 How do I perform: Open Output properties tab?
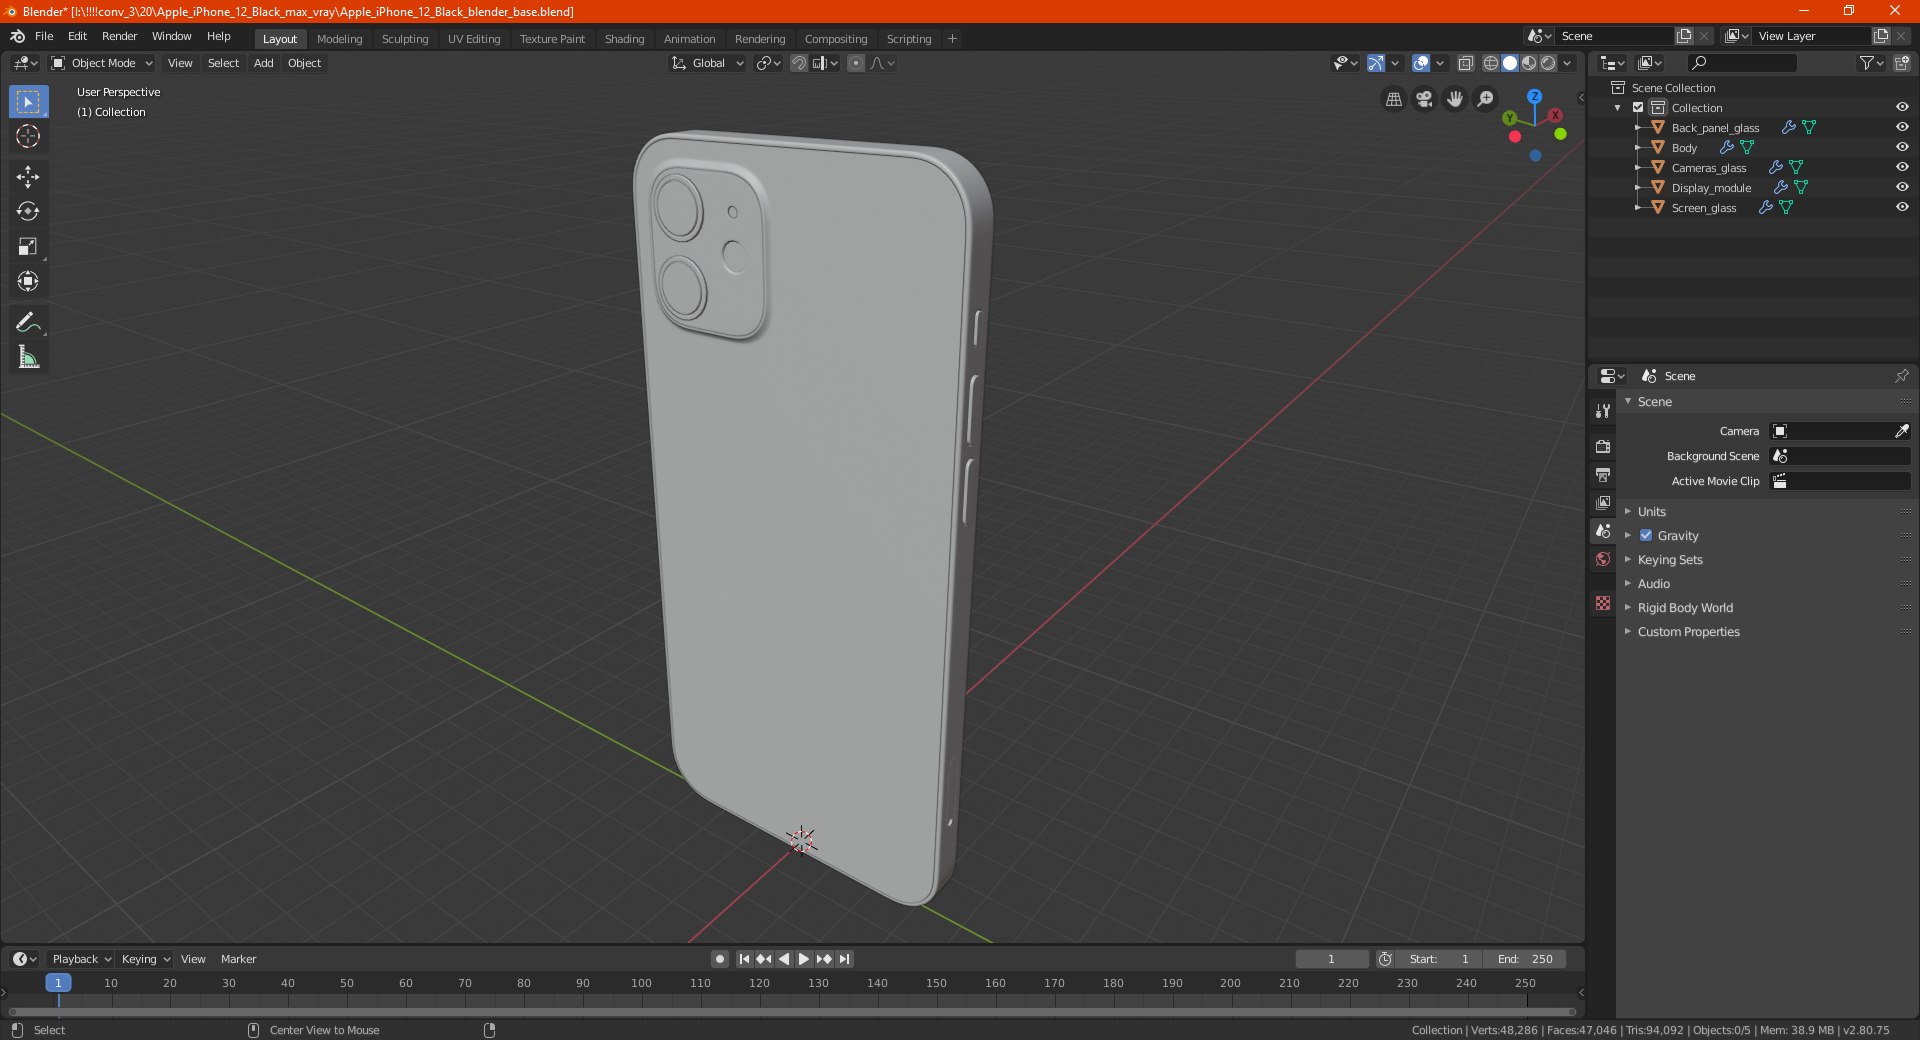click(x=1603, y=474)
